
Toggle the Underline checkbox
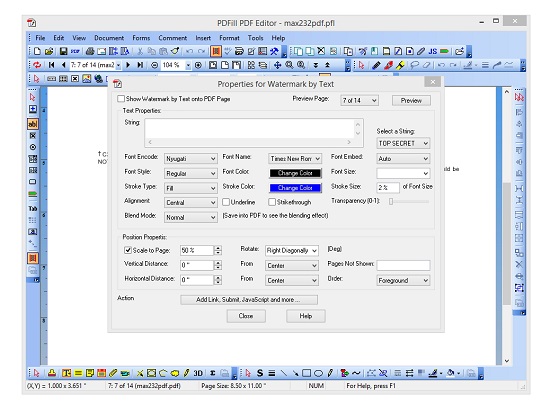pos(226,202)
